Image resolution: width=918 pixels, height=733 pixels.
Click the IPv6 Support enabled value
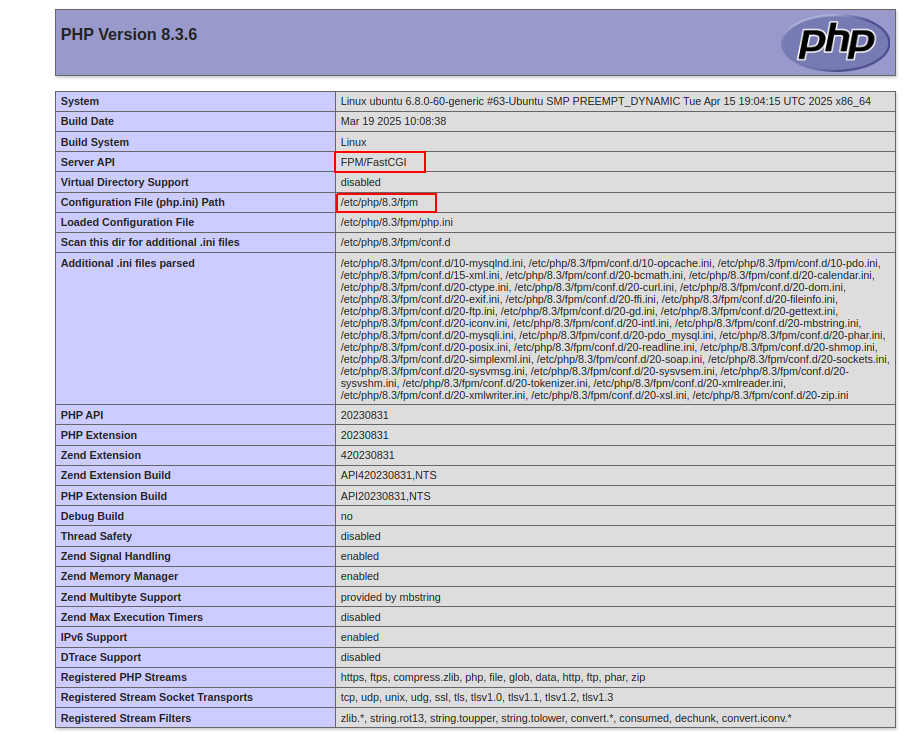pyautogui.click(x=360, y=637)
